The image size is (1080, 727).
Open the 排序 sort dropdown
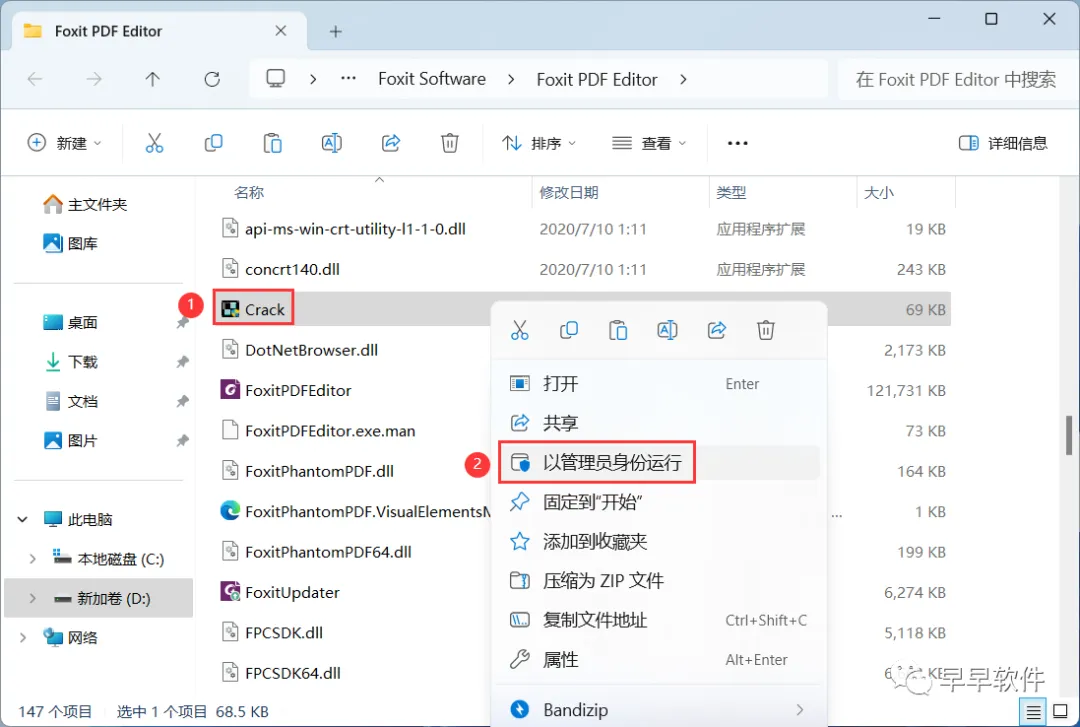[x=539, y=143]
